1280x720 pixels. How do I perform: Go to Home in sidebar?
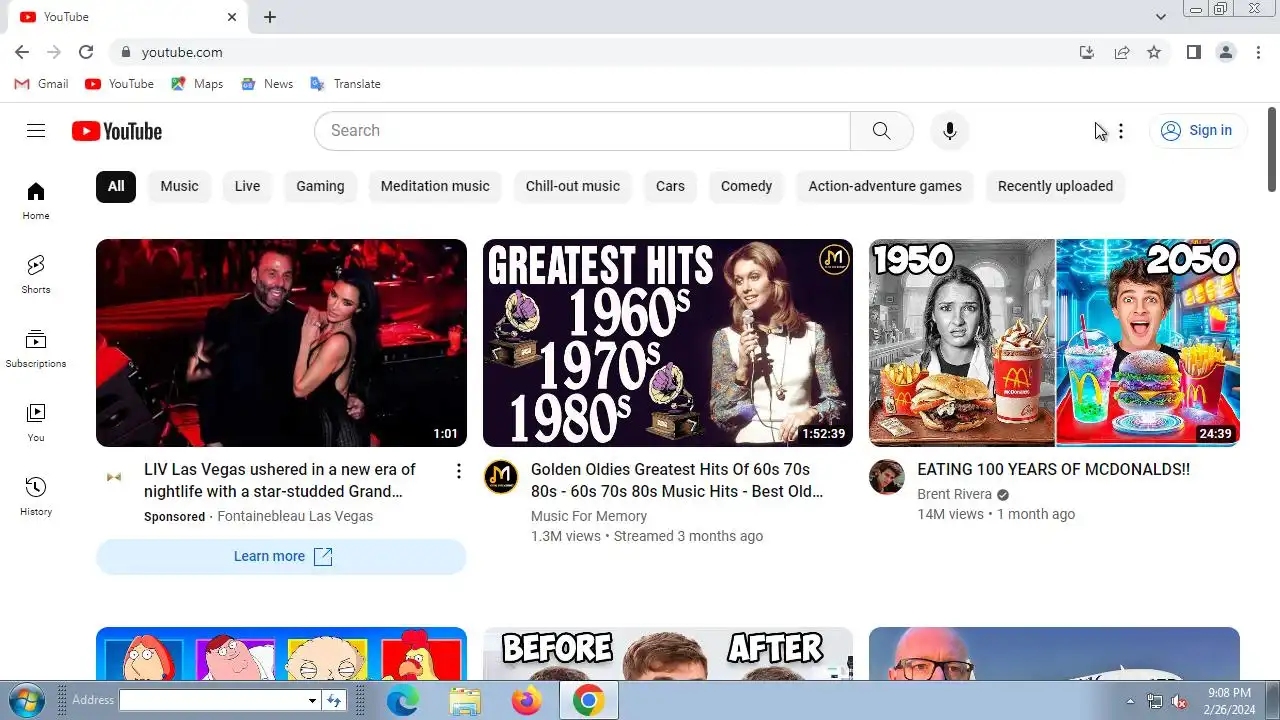click(36, 200)
